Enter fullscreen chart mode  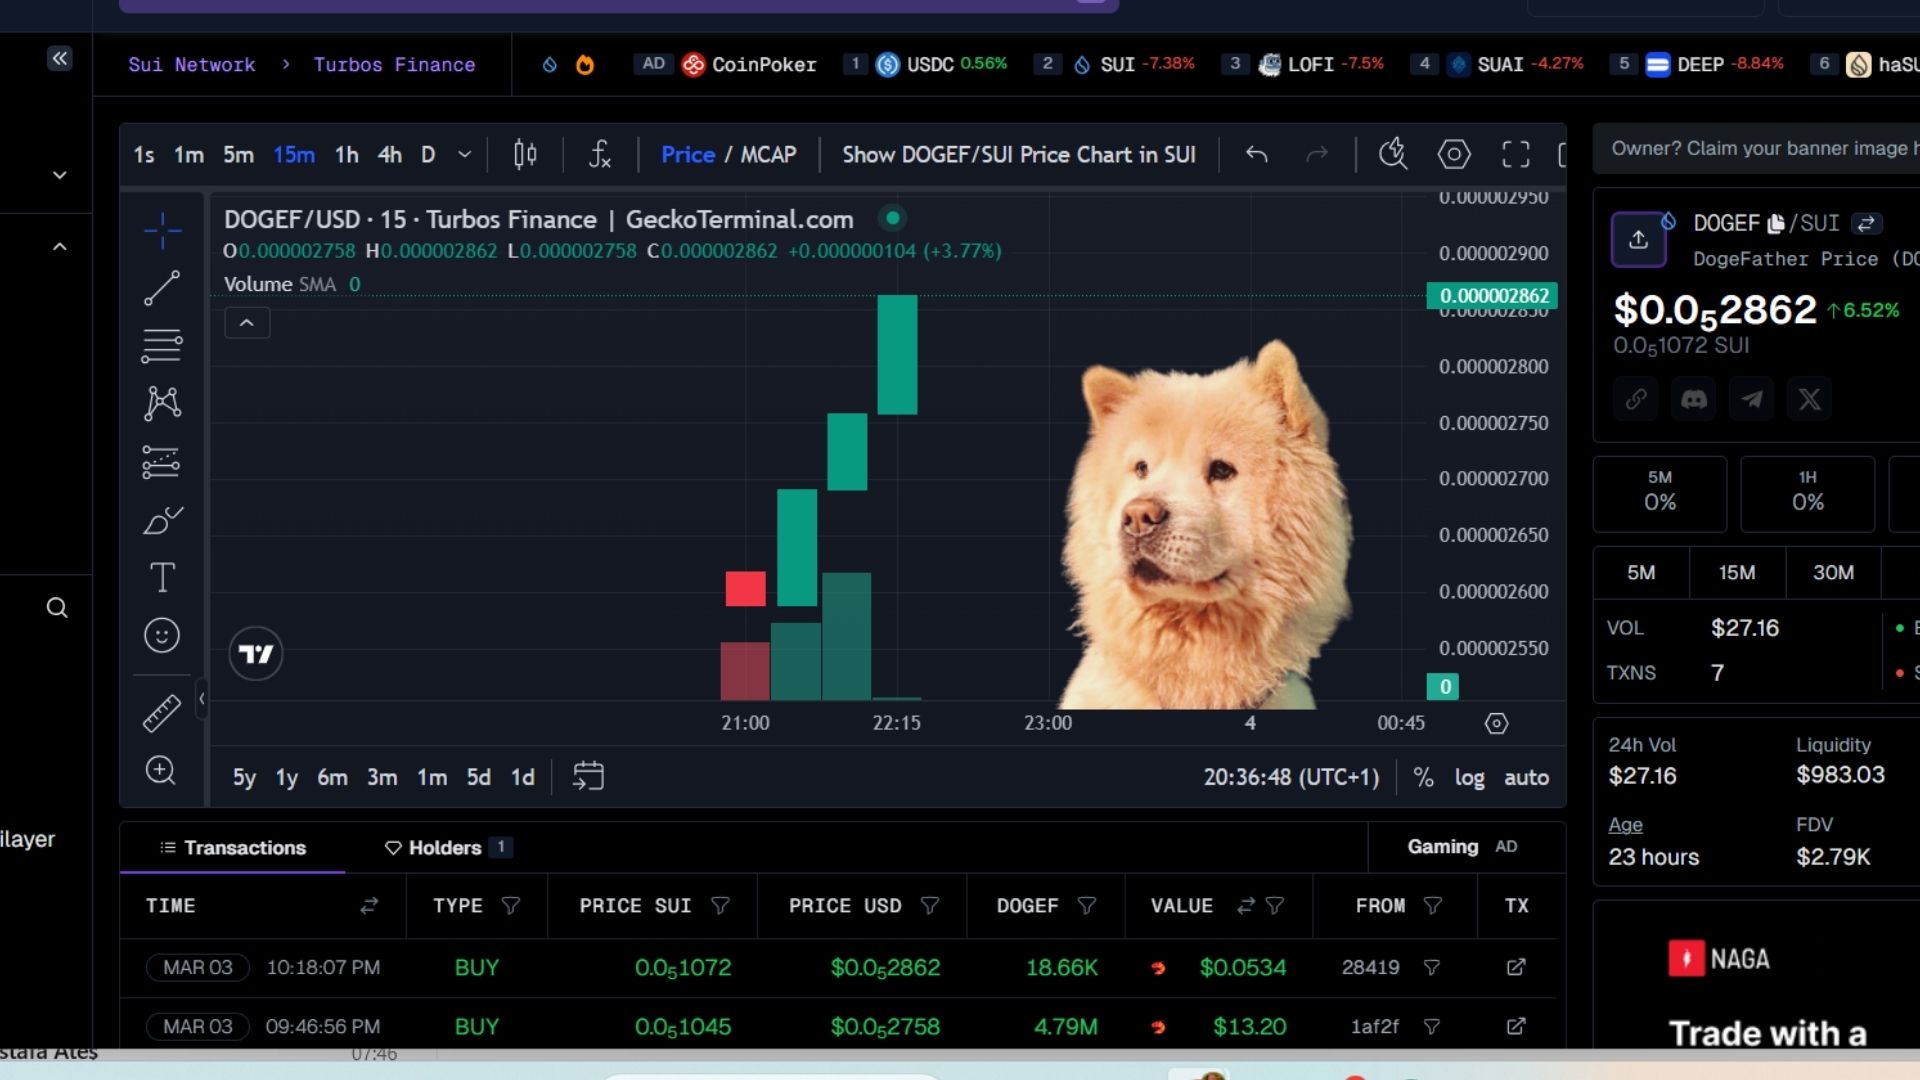pyautogui.click(x=1516, y=154)
